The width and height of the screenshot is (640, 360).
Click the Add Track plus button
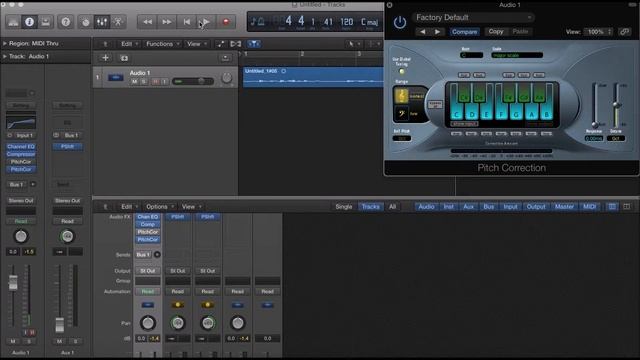coord(105,58)
